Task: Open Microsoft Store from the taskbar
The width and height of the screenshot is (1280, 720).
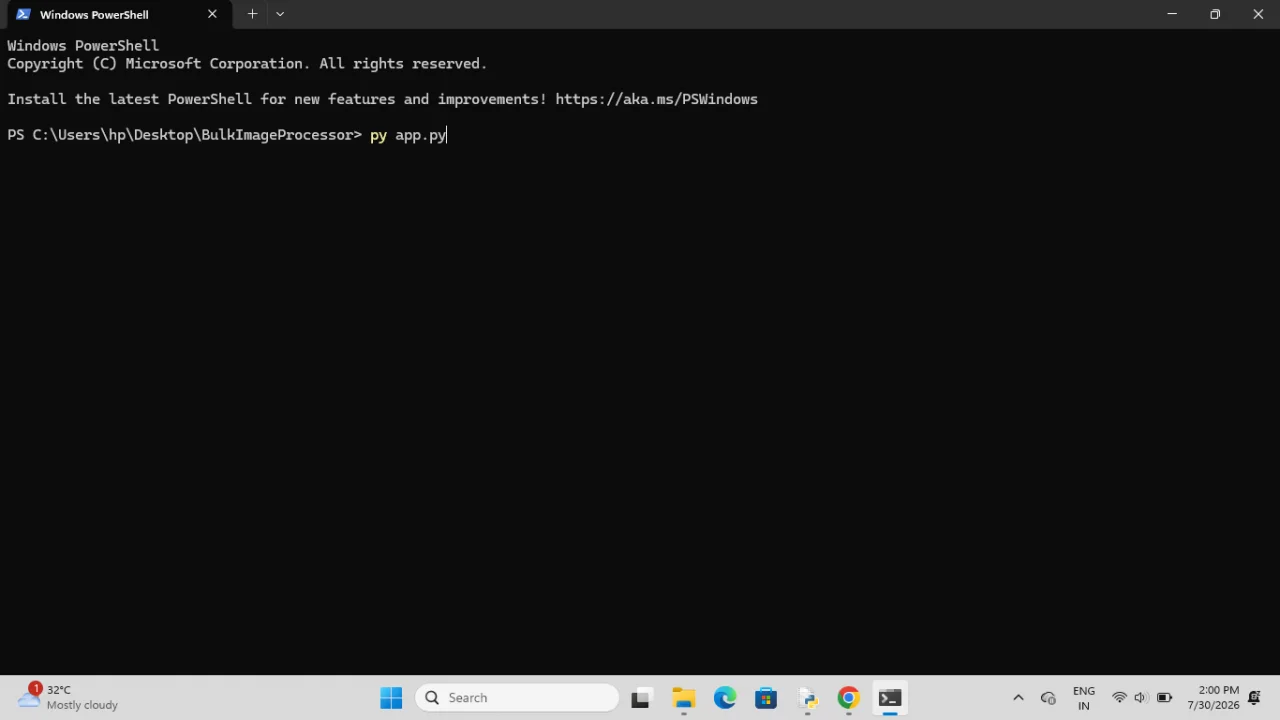Action: 766,698
